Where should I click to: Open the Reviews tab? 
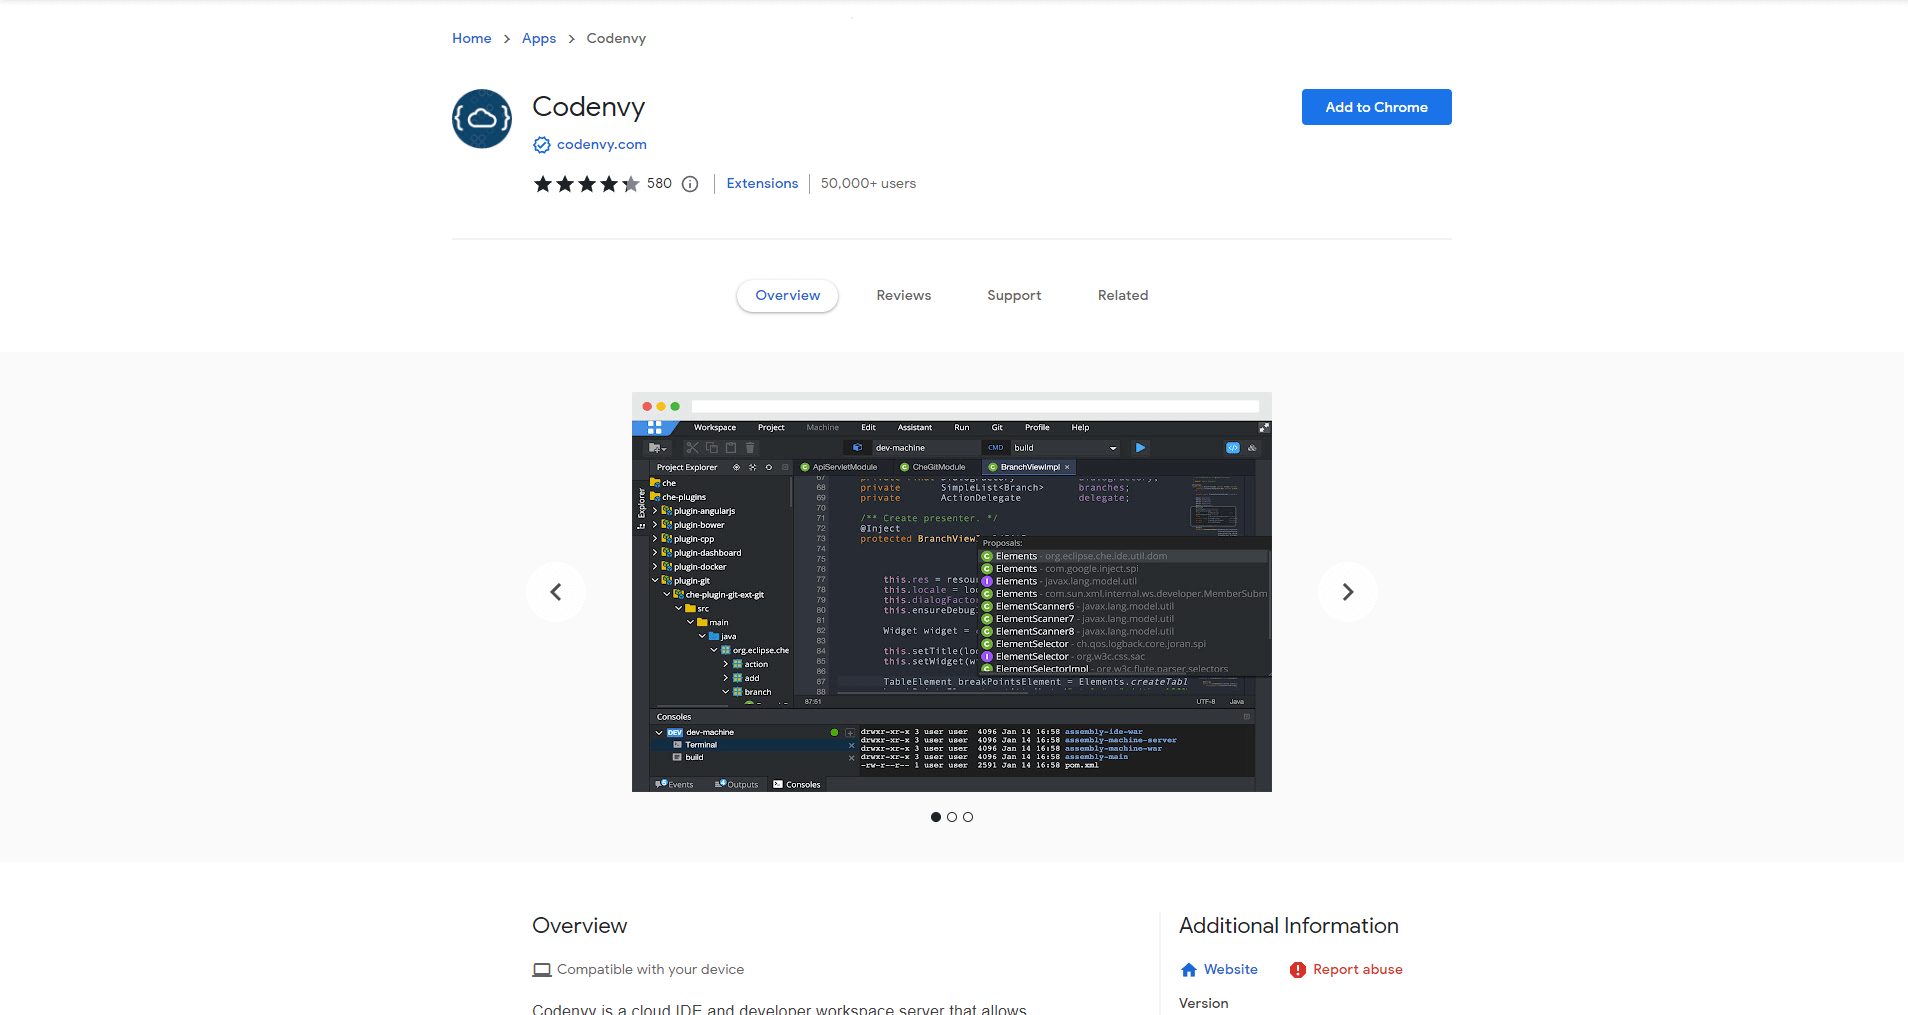tap(904, 296)
